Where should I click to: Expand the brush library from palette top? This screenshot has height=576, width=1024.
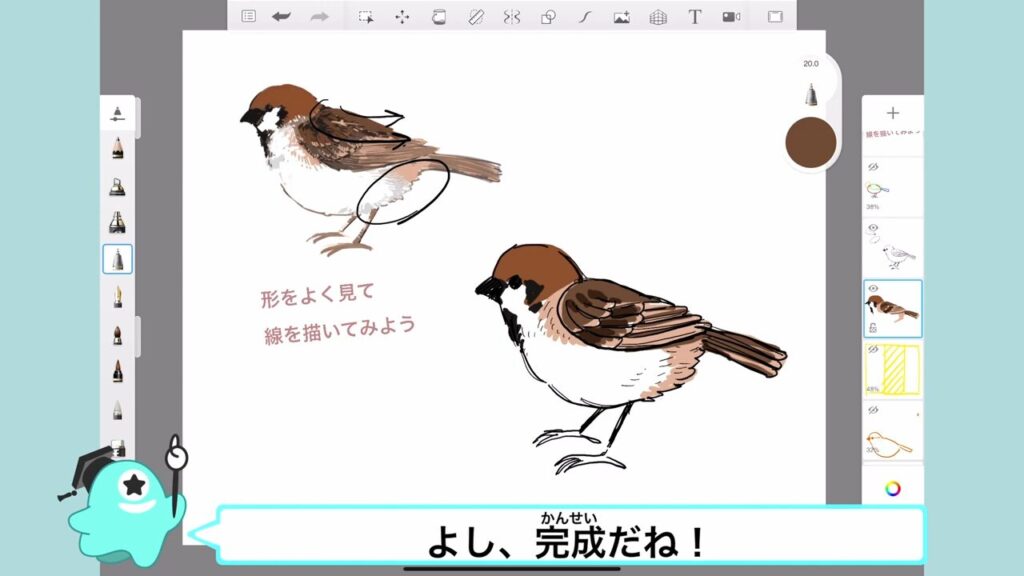tap(117, 111)
